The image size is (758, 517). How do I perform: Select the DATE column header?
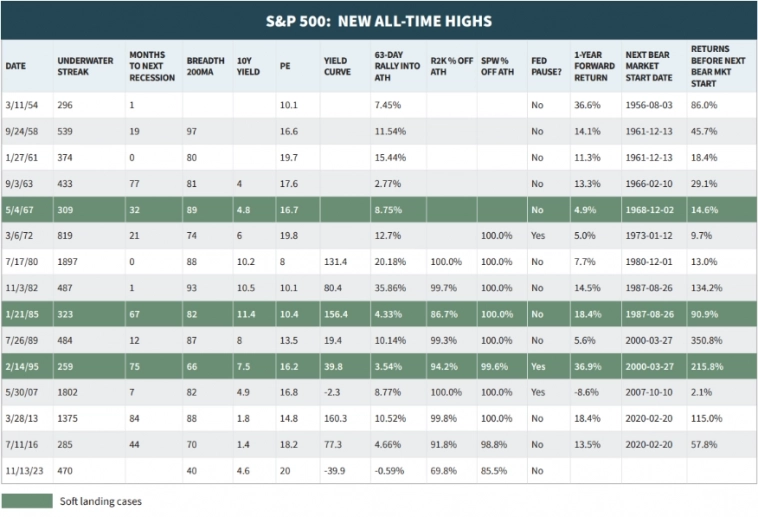click(x=16, y=66)
